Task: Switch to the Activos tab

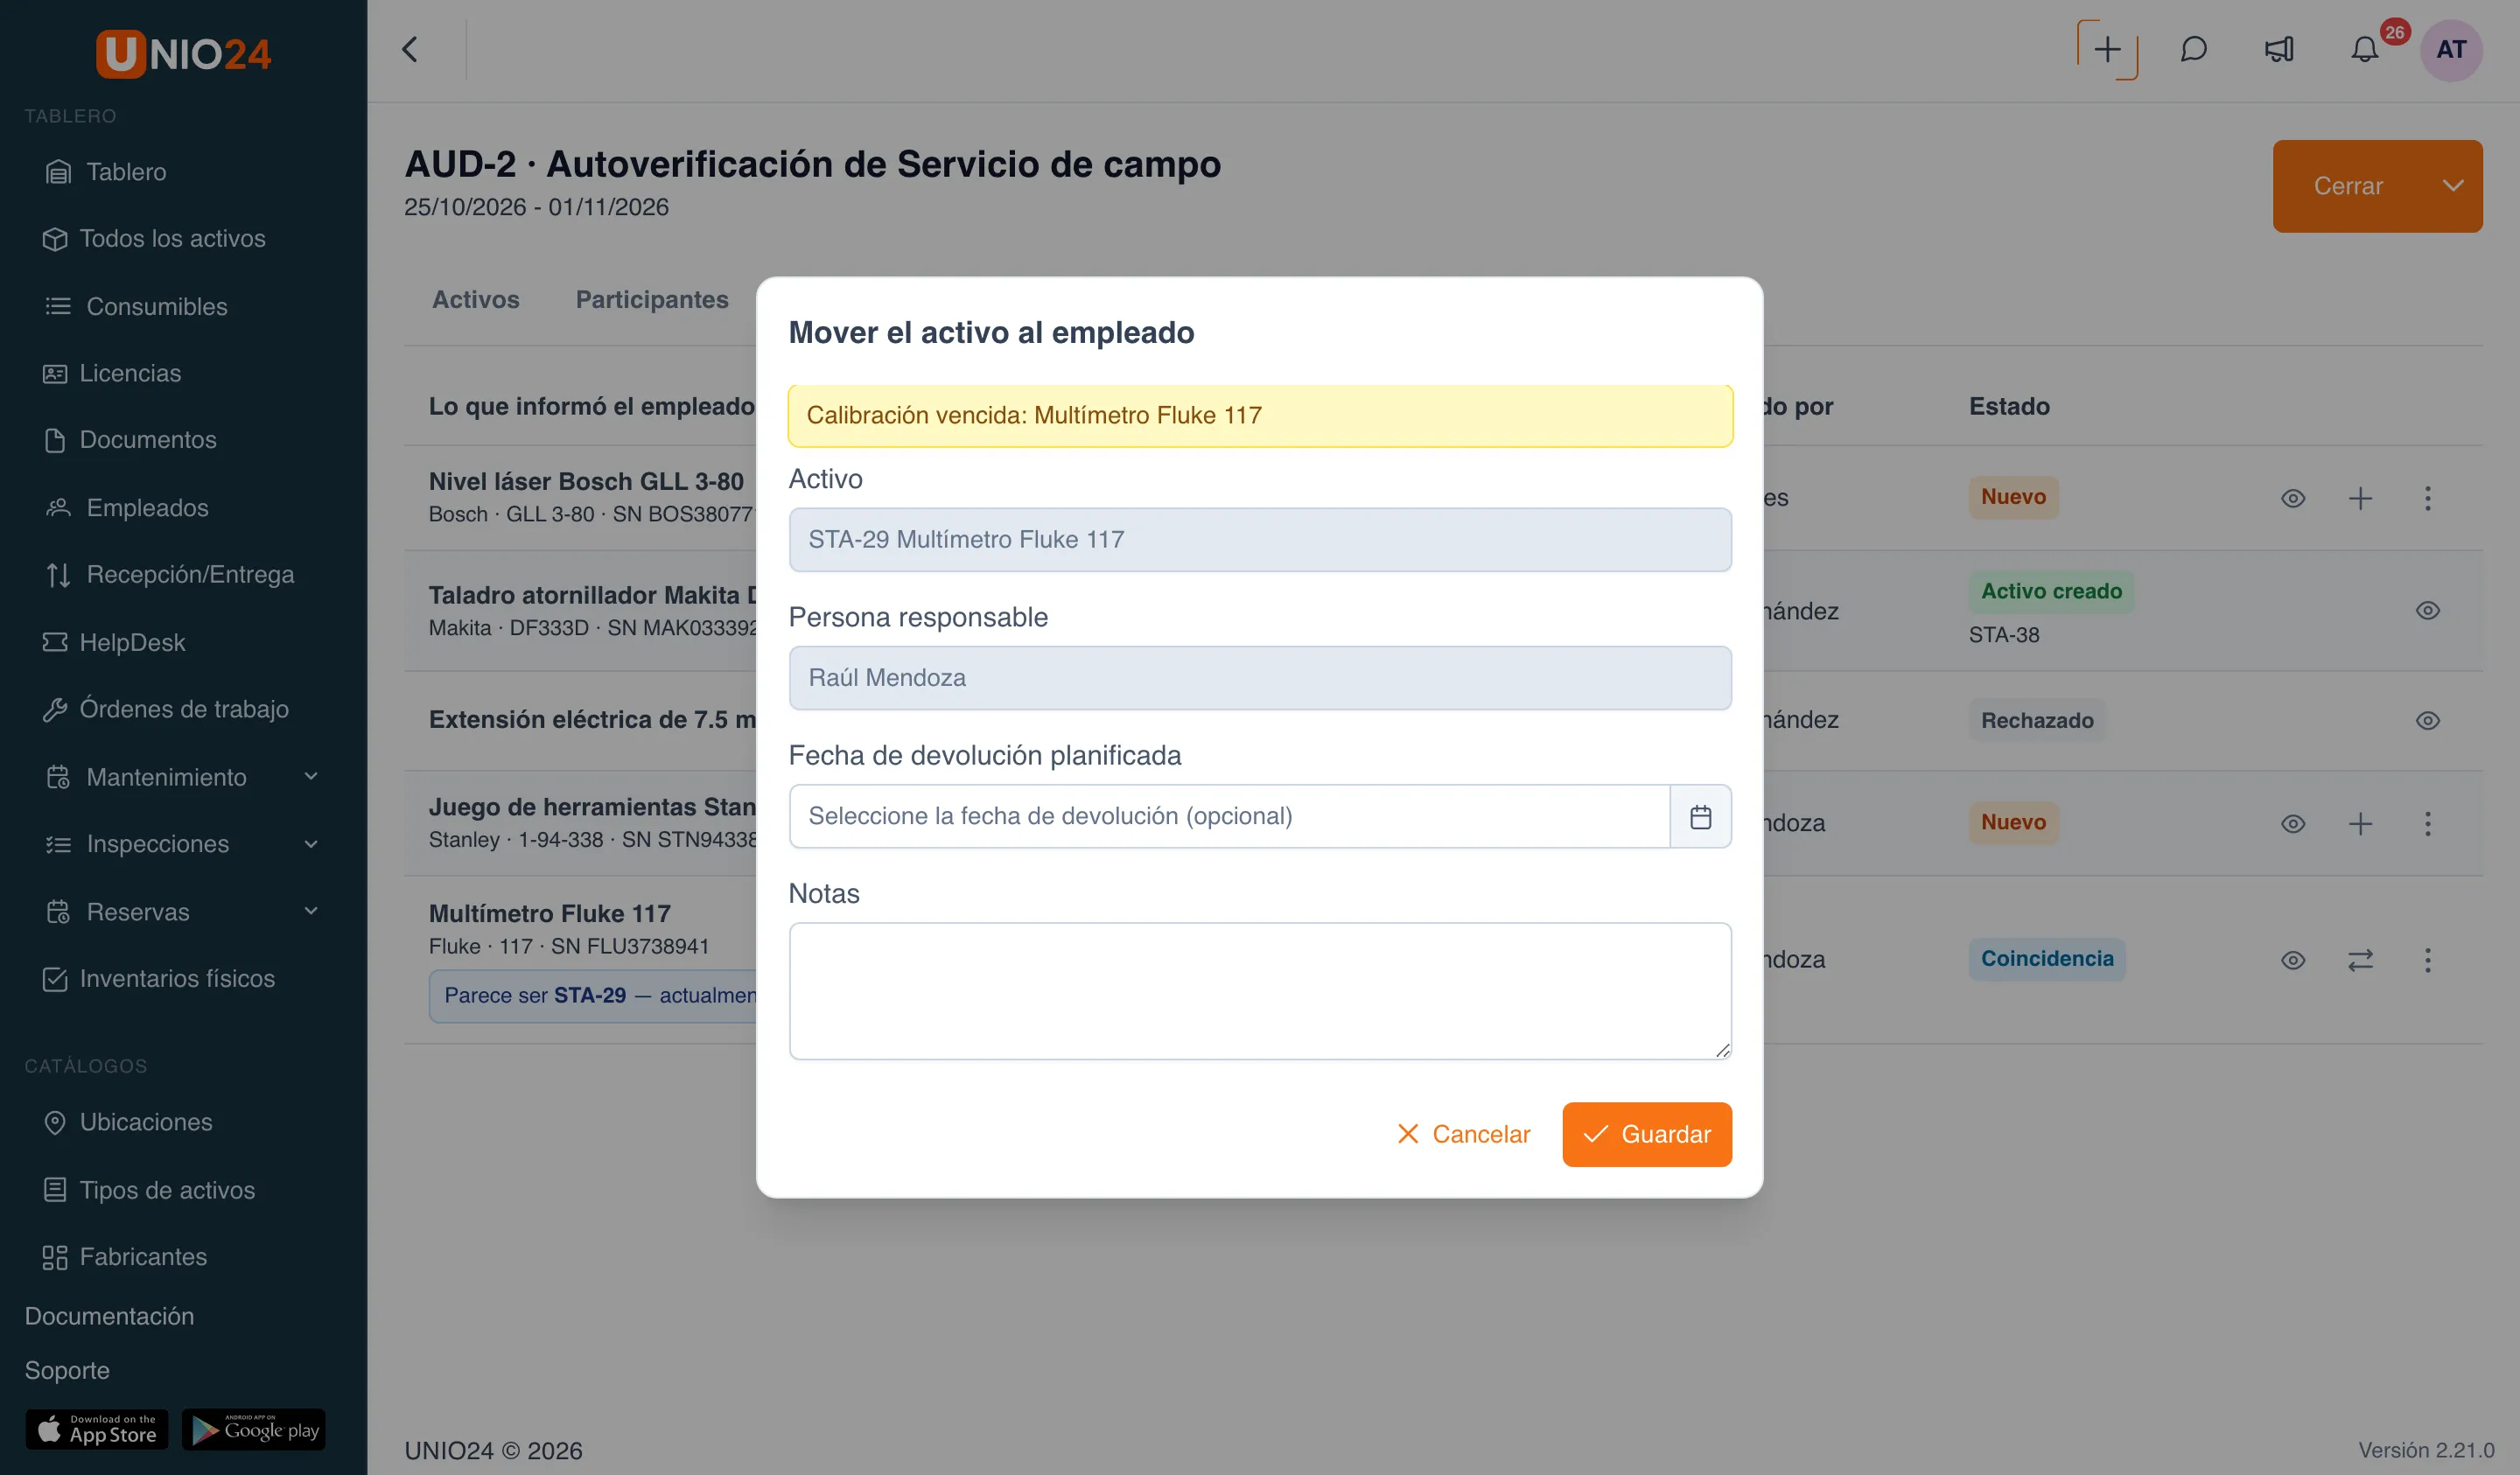Action: coord(475,299)
